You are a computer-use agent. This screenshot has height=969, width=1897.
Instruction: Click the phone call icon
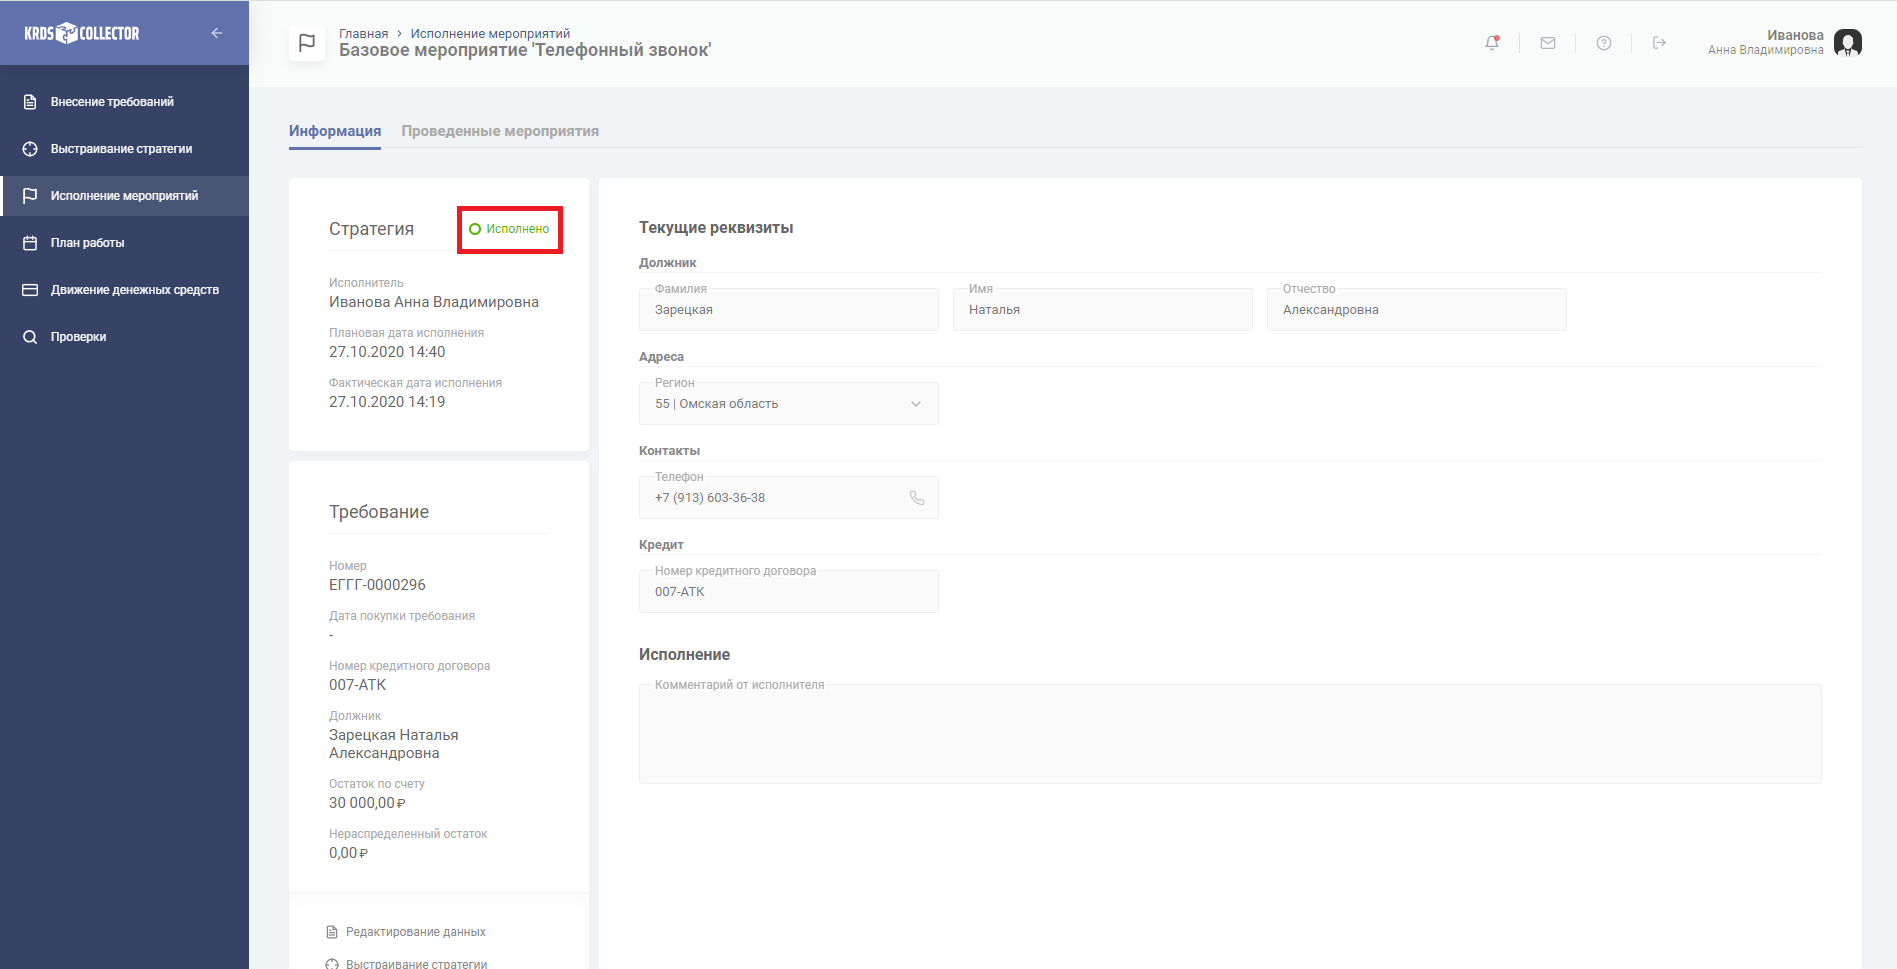(x=916, y=498)
